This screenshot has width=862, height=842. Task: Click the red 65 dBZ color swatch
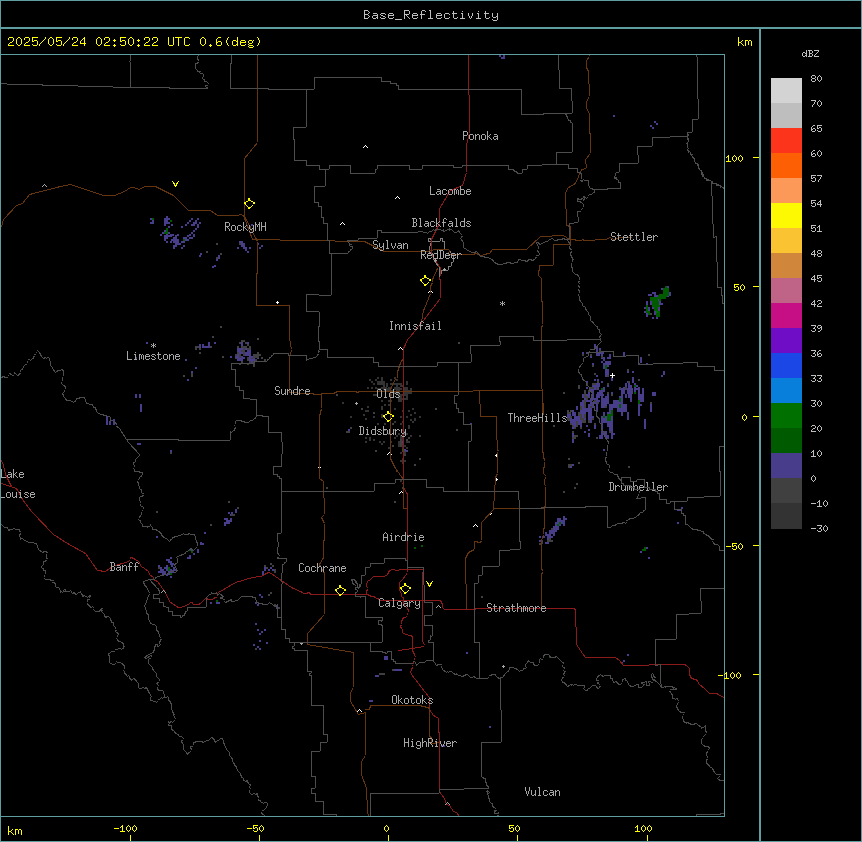tap(786, 140)
